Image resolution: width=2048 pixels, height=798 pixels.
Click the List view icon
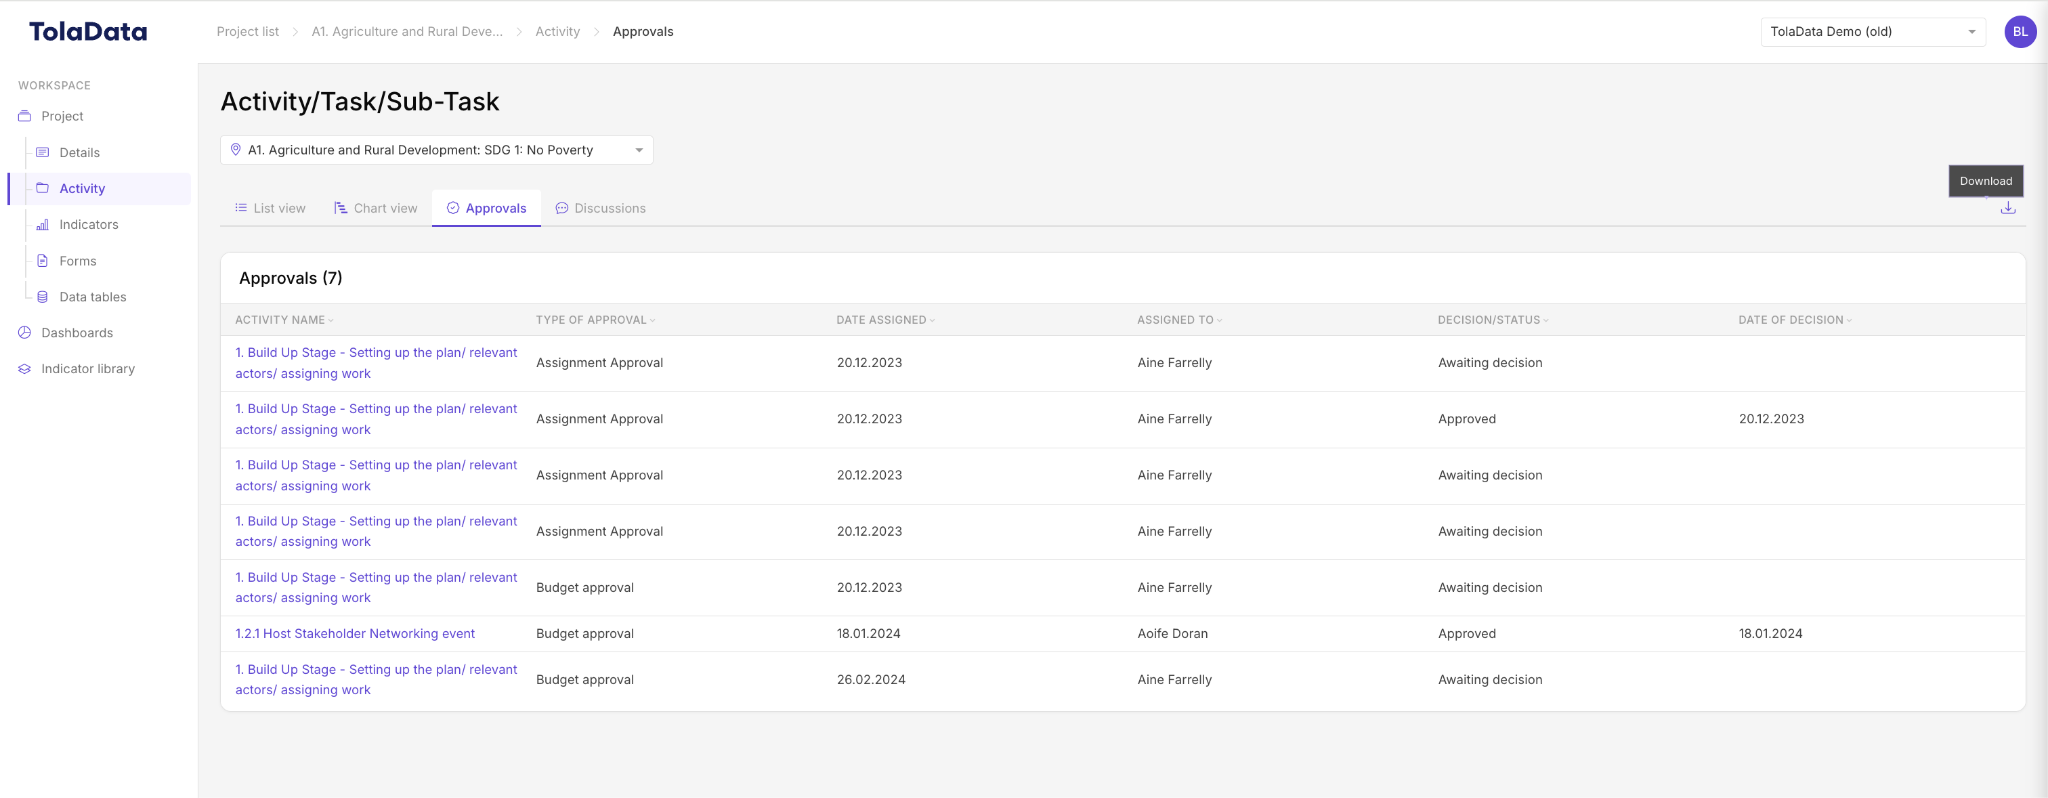(241, 208)
